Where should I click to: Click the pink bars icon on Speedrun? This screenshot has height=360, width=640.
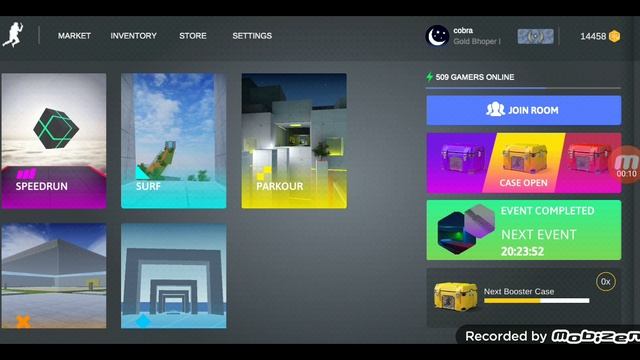click(x=27, y=174)
